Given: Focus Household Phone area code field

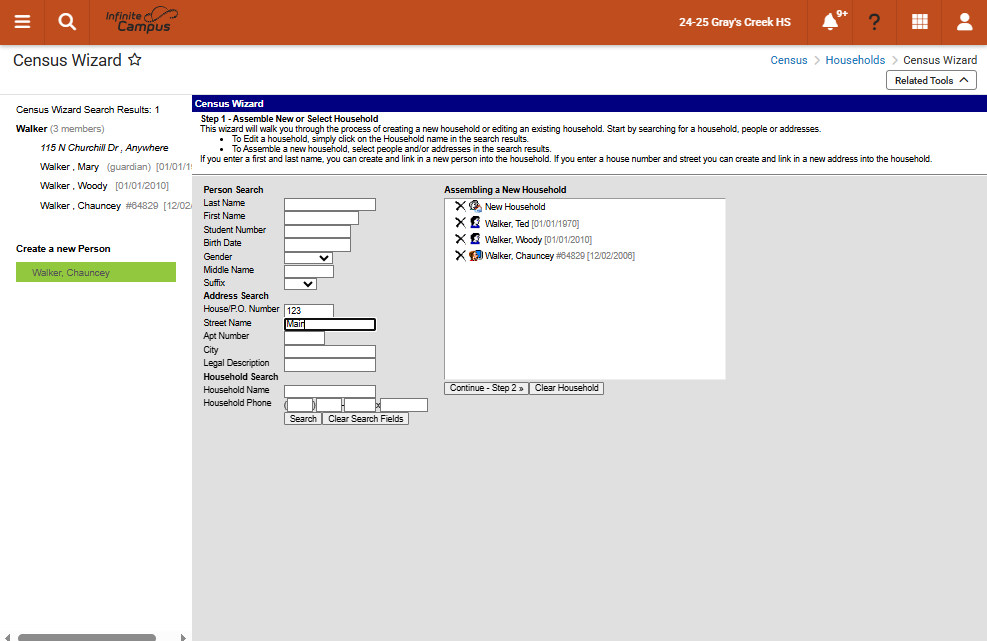Looking at the screenshot, I should coord(300,405).
